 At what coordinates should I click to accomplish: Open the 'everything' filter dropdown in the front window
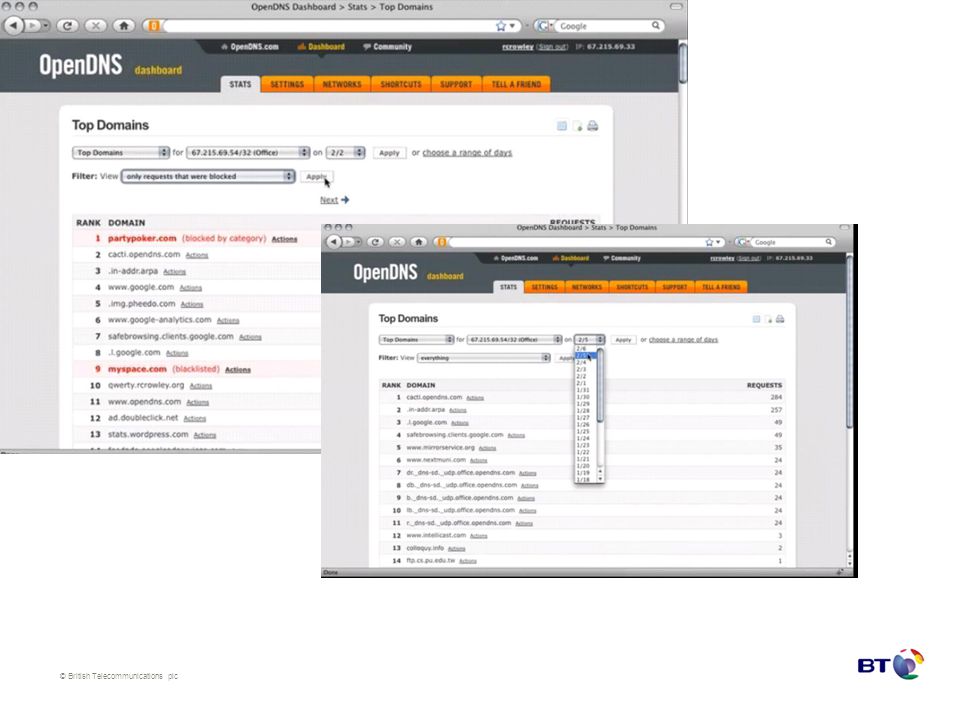[x=484, y=358]
